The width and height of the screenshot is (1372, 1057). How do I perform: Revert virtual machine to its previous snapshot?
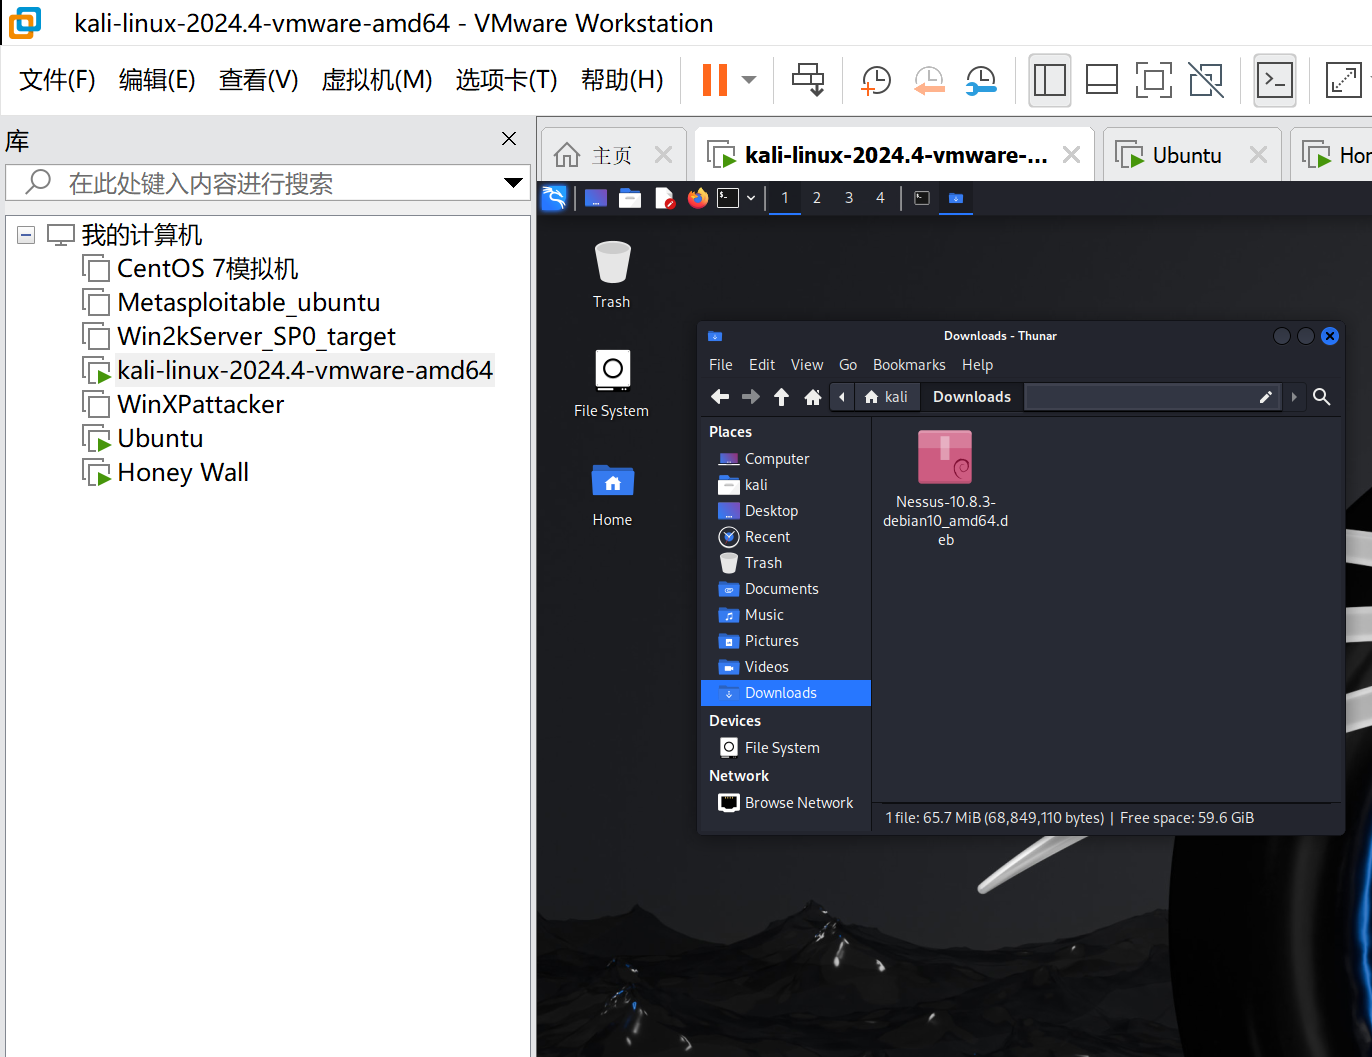point(929,80)
